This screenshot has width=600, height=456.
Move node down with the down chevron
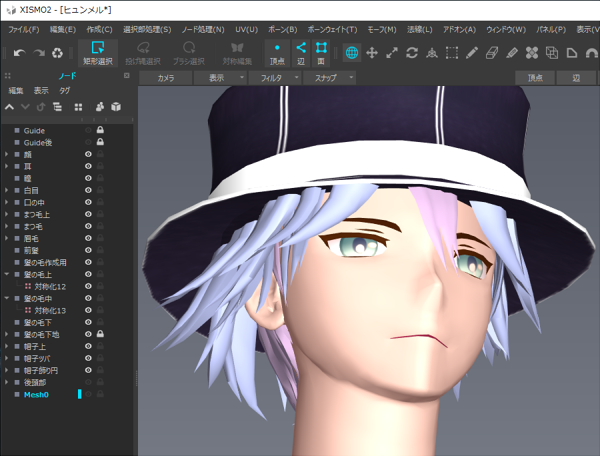tap(25, 107)
